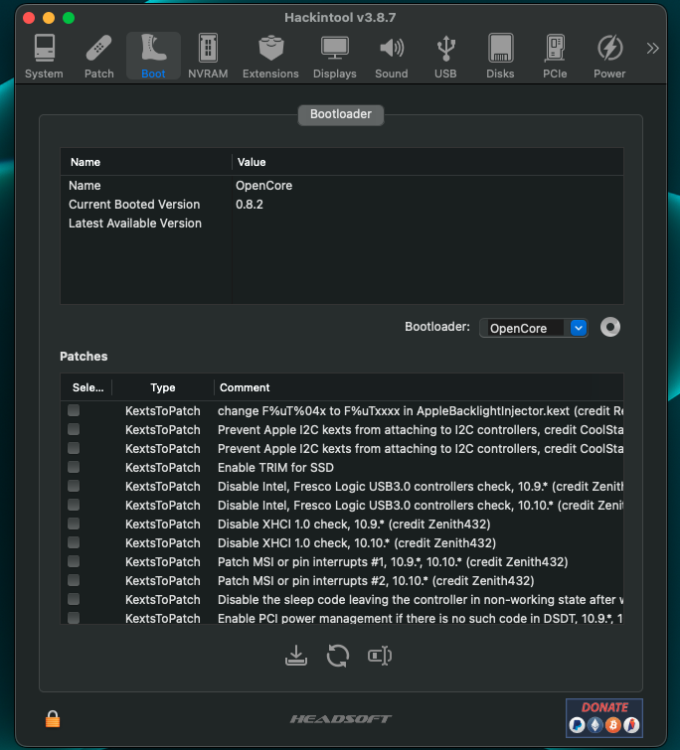Image resolution: width=680 pixels, height=750 pixels.
Task: Open the Displays toolbar tab
Action: (335, 56)
